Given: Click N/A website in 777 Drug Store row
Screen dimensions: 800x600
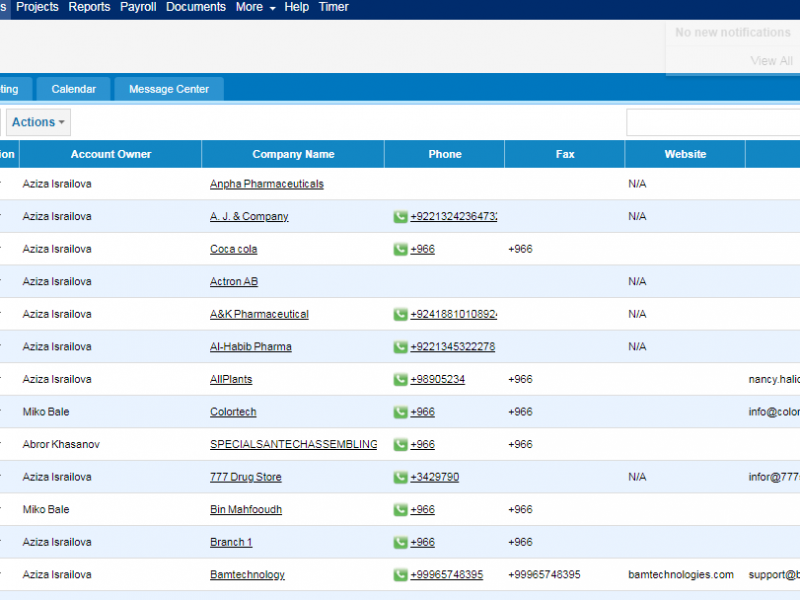Looking at the screenshot, I should [637, 478].
